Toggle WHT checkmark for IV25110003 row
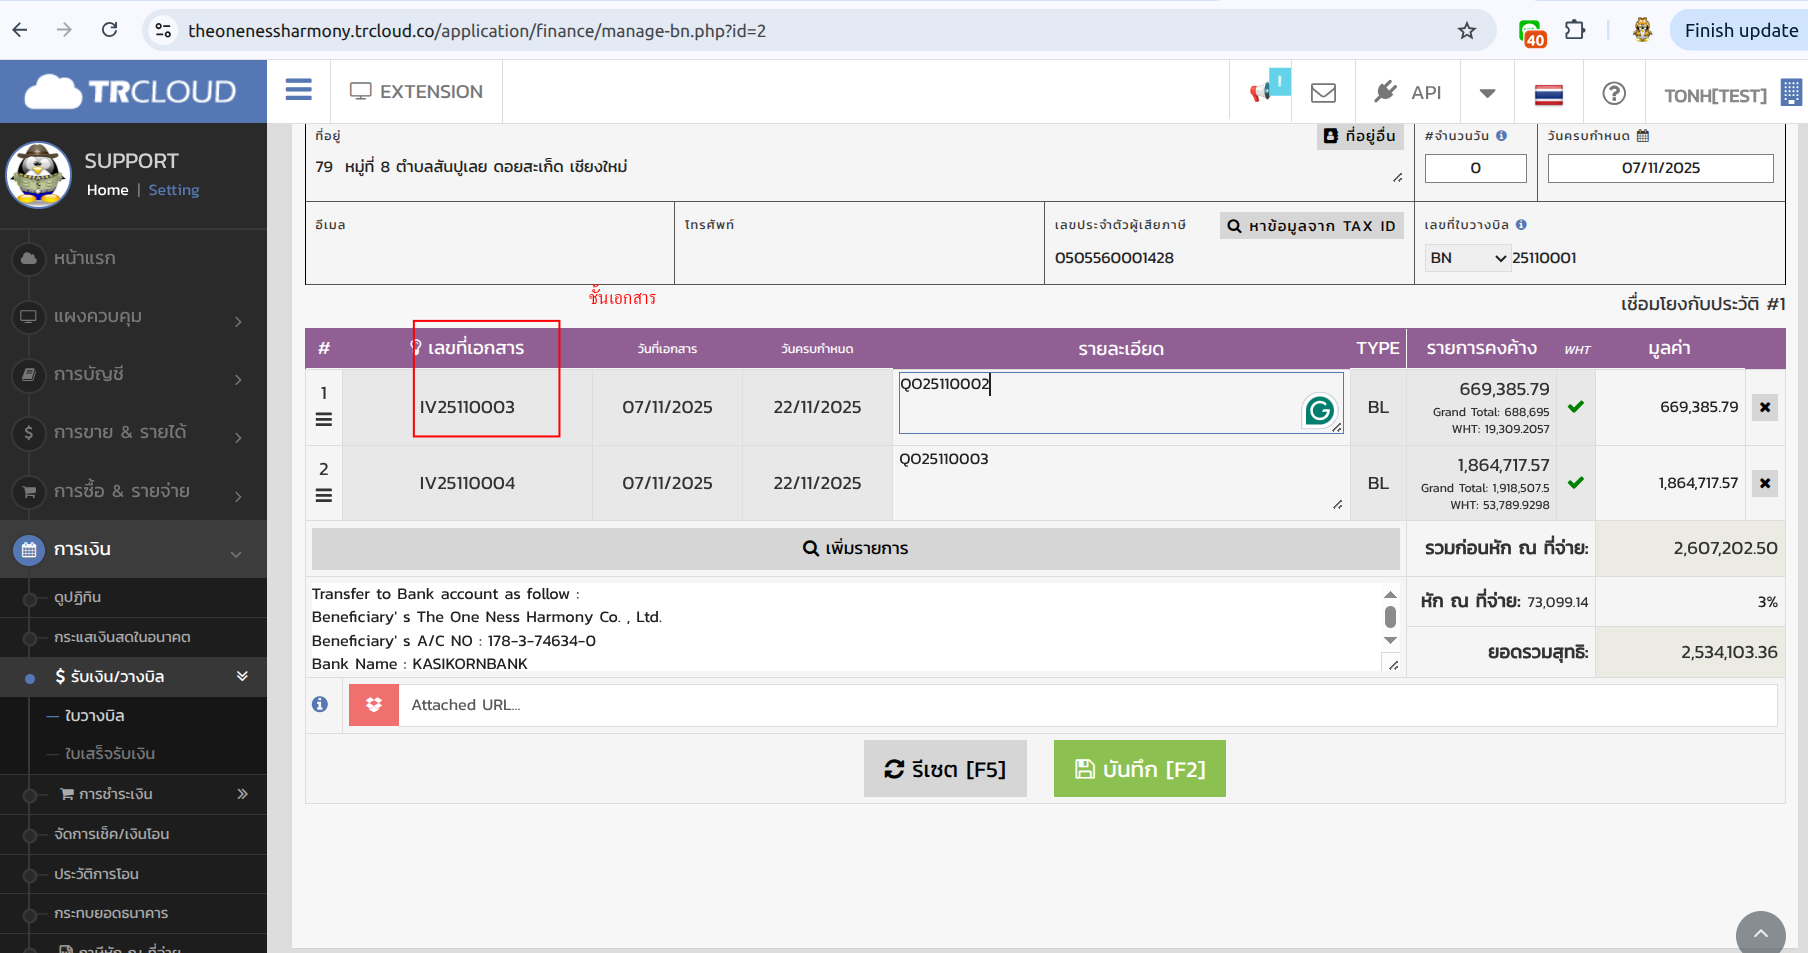Screen dimensions: 1808x953 1575,407
